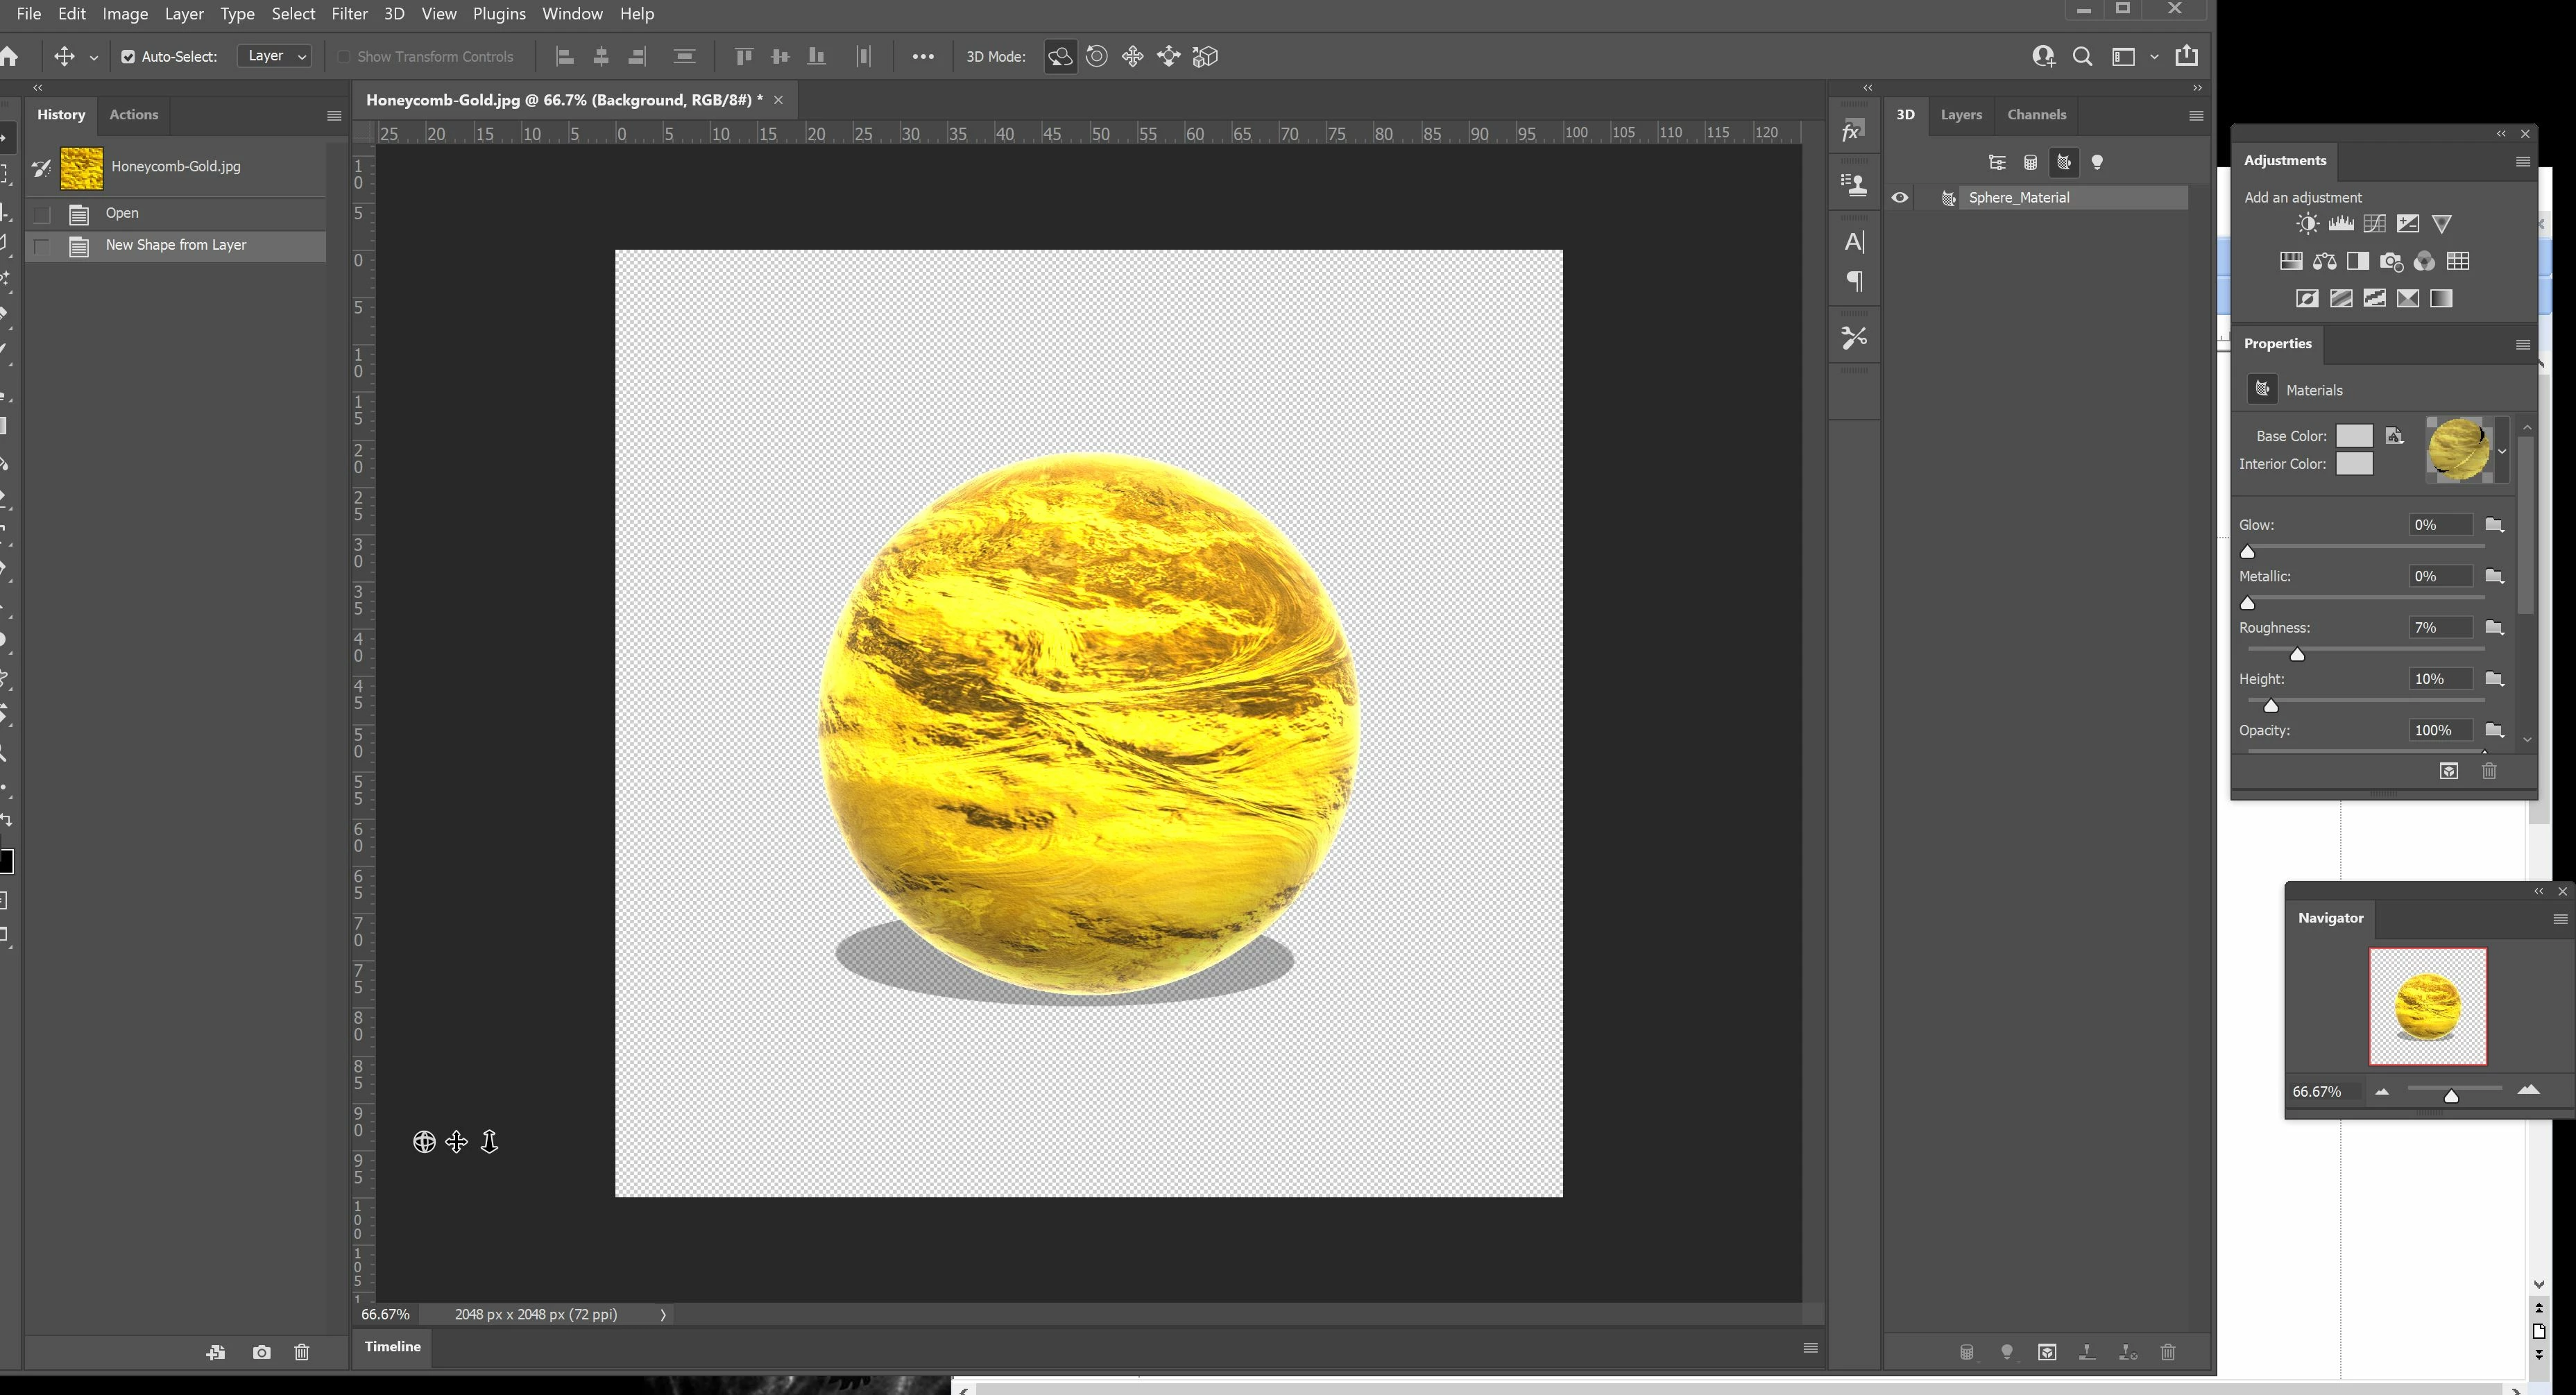Select the Pan 3D camera mode icon
The image size is (2576, 1395).
click(x=1133, y=57)
